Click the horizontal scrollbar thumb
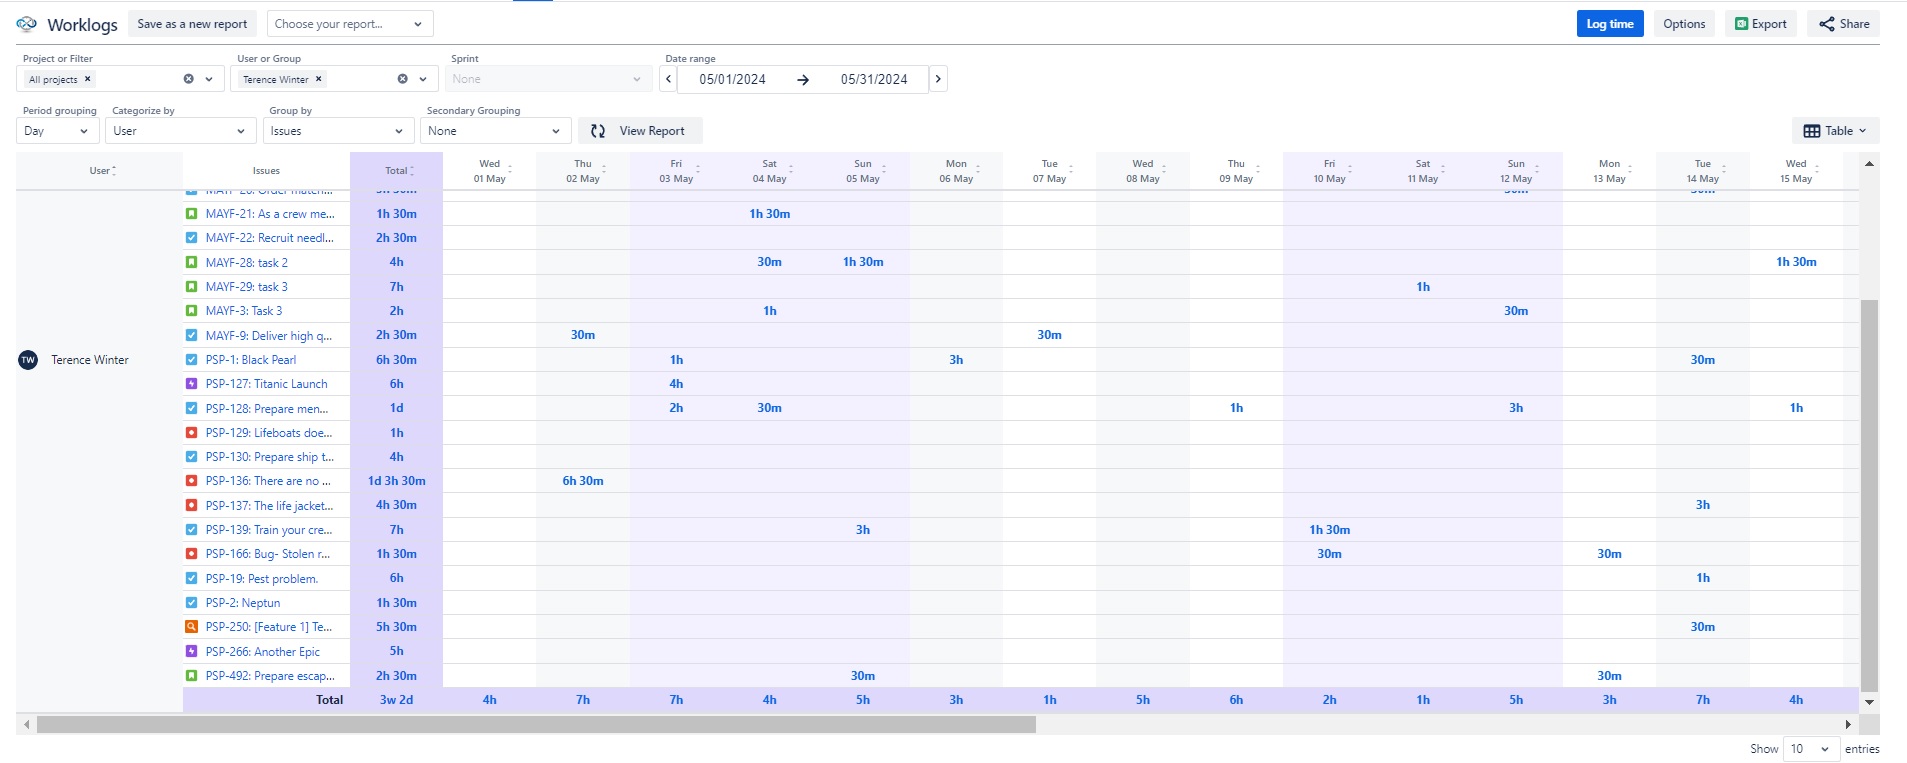The width and height of the screenshot is (1907, 763). 536,724
